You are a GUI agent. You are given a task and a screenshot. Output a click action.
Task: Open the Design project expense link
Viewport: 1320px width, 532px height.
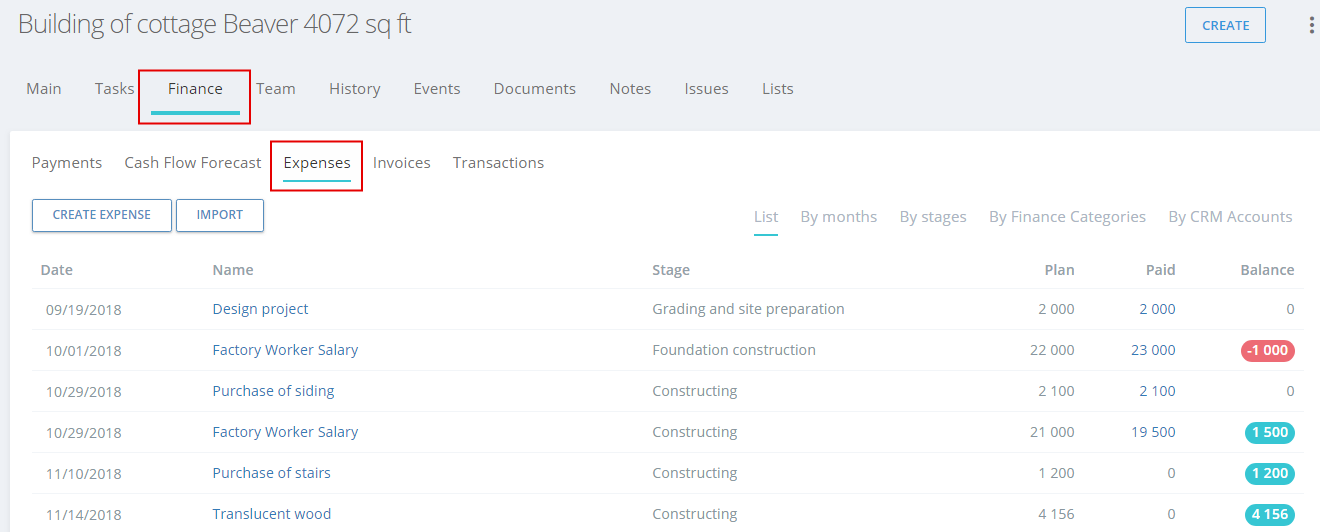pyautogui.click(x=260, y=309)
